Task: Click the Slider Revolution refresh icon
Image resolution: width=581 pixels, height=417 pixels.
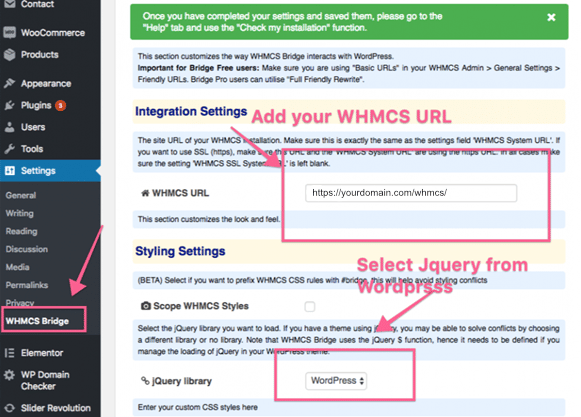Action: click(10, 408)
